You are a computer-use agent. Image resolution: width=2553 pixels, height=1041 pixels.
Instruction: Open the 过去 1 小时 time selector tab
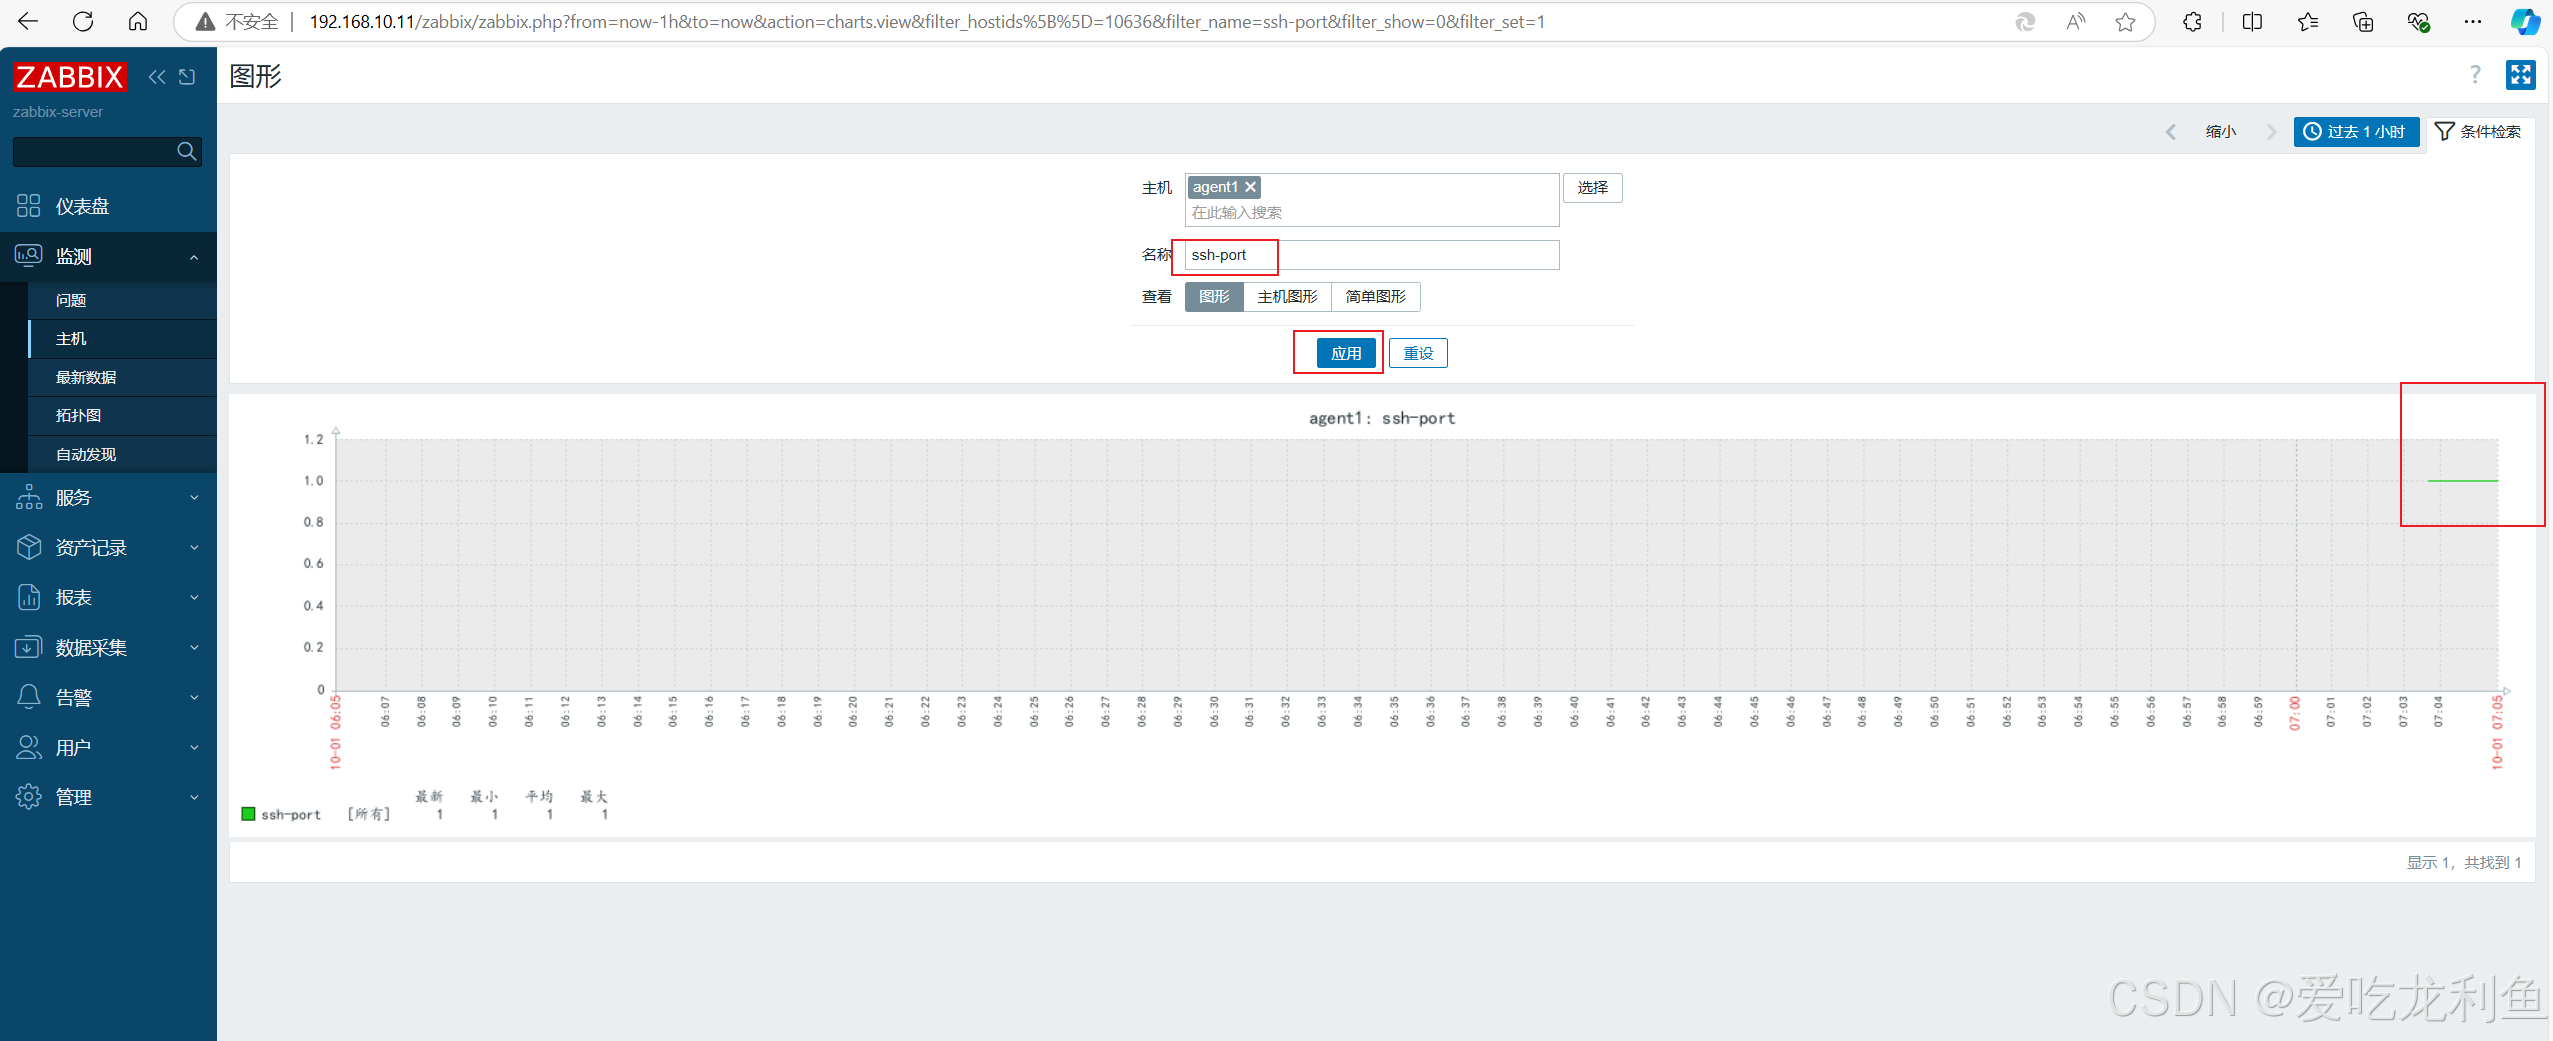click(x=2355, y=132)
